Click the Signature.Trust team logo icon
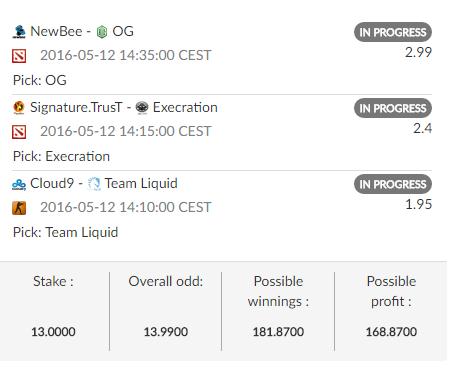Screen dimensions: 464x387 pos(19,108)
